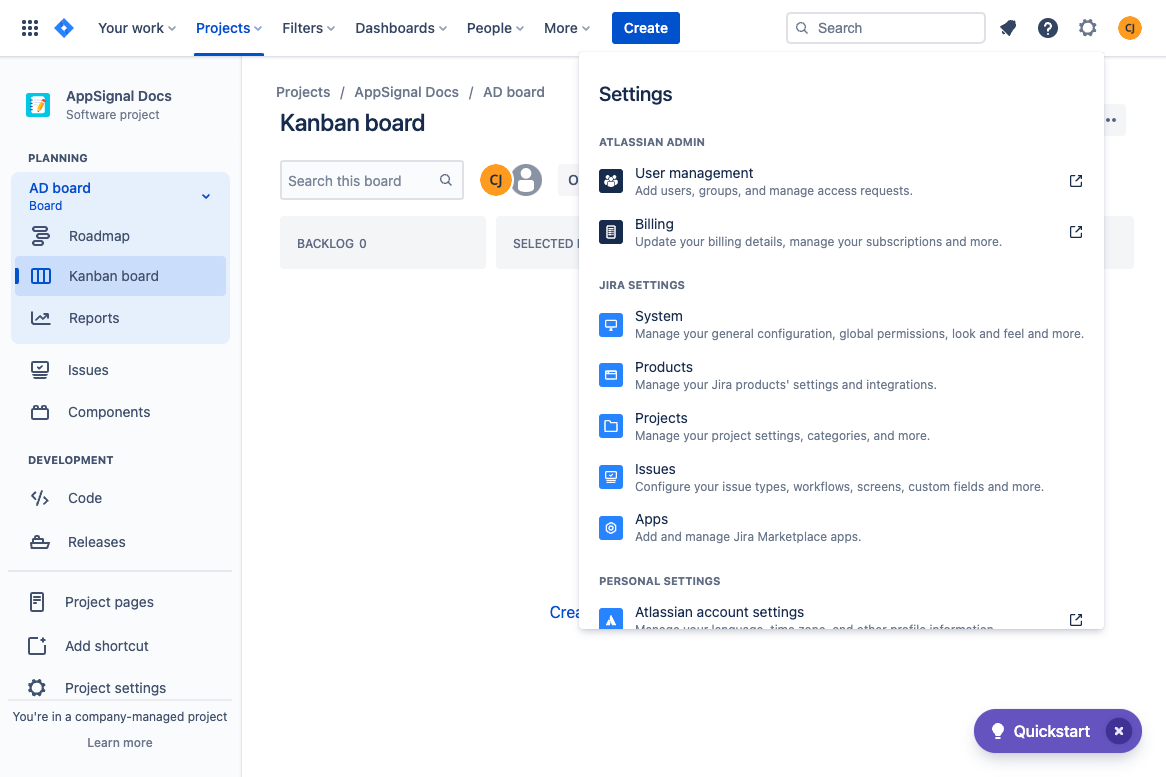Expand the More dropdown
Screen dimensions: 1166x777
[567, 28]
